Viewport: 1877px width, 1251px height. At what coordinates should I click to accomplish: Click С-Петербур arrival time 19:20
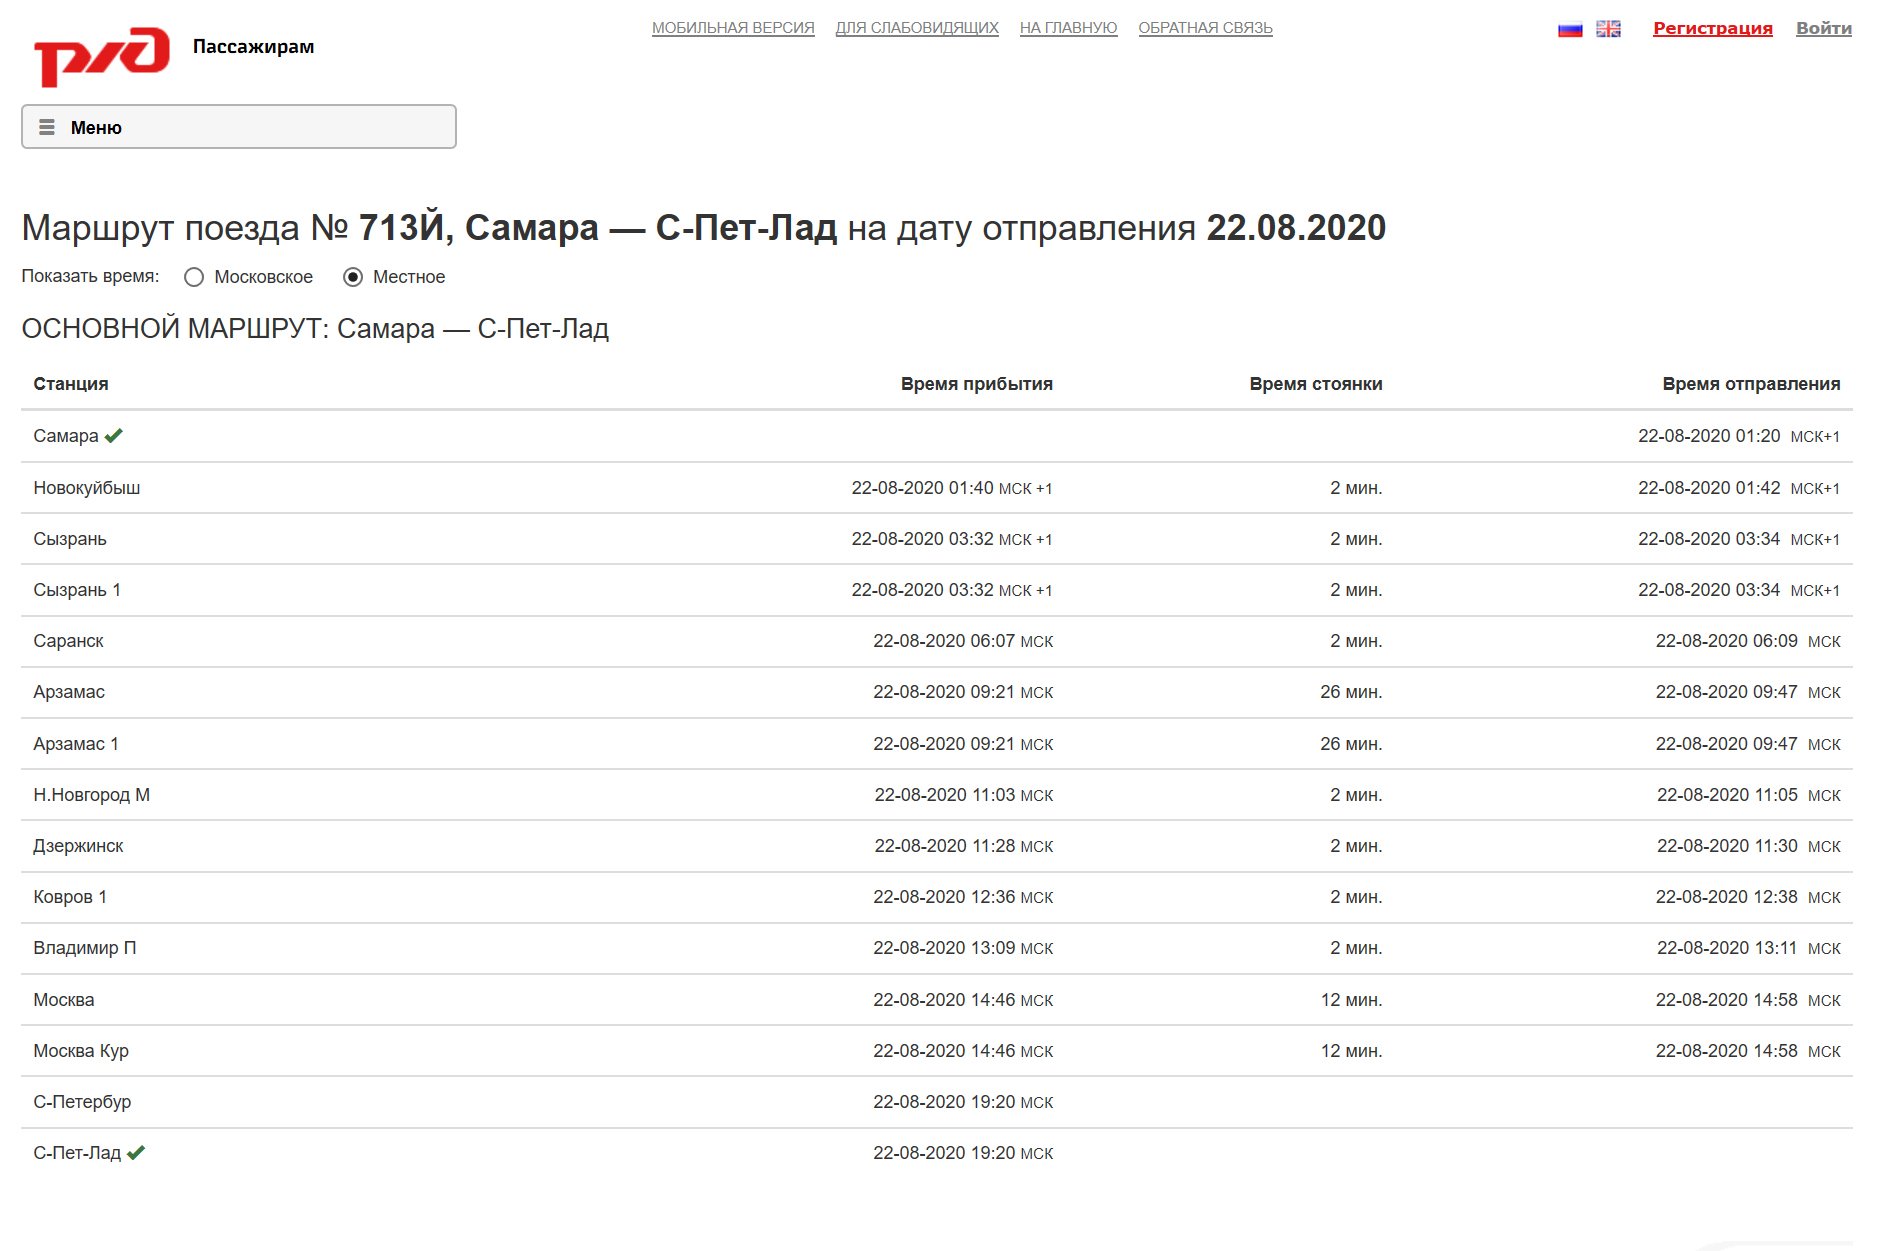pyautogui.click(x=963, y=1102)
